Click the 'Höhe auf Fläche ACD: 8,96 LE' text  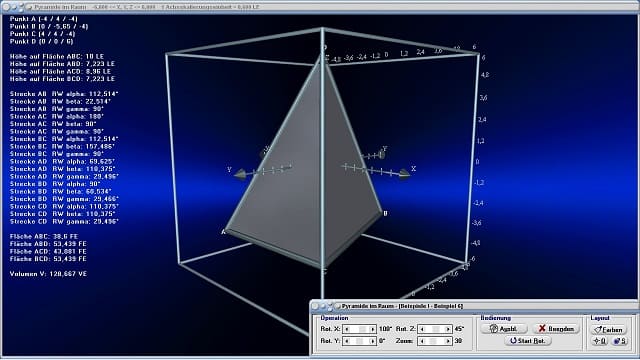60,71
